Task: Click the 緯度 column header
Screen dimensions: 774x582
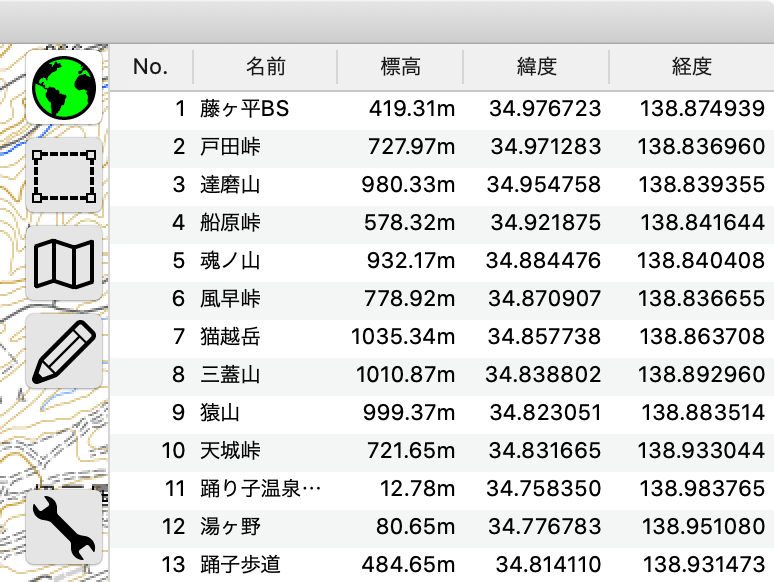Action: tap(537, 67)
